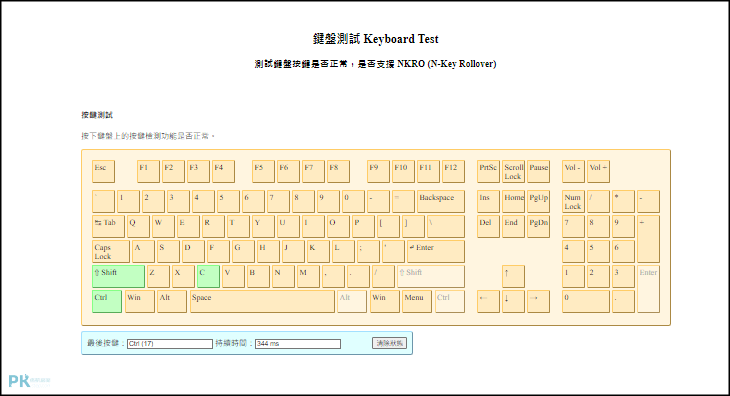Viewport: 730px width, 396px height.
Task: Click the Vol + key
Action: 598,171
